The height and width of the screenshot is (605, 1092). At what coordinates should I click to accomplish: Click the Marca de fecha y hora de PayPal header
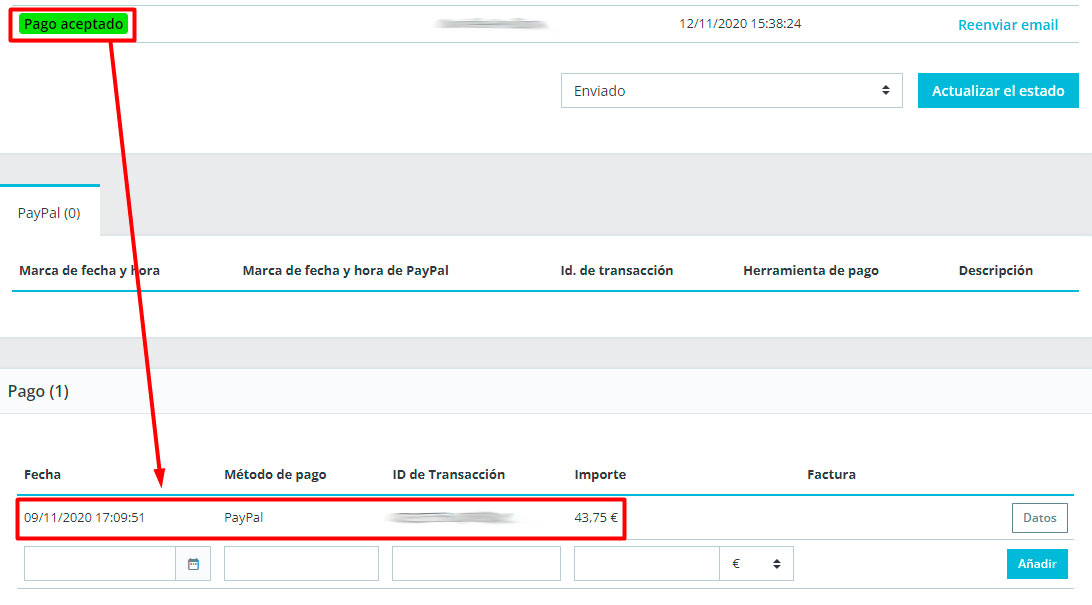point(345,270)
